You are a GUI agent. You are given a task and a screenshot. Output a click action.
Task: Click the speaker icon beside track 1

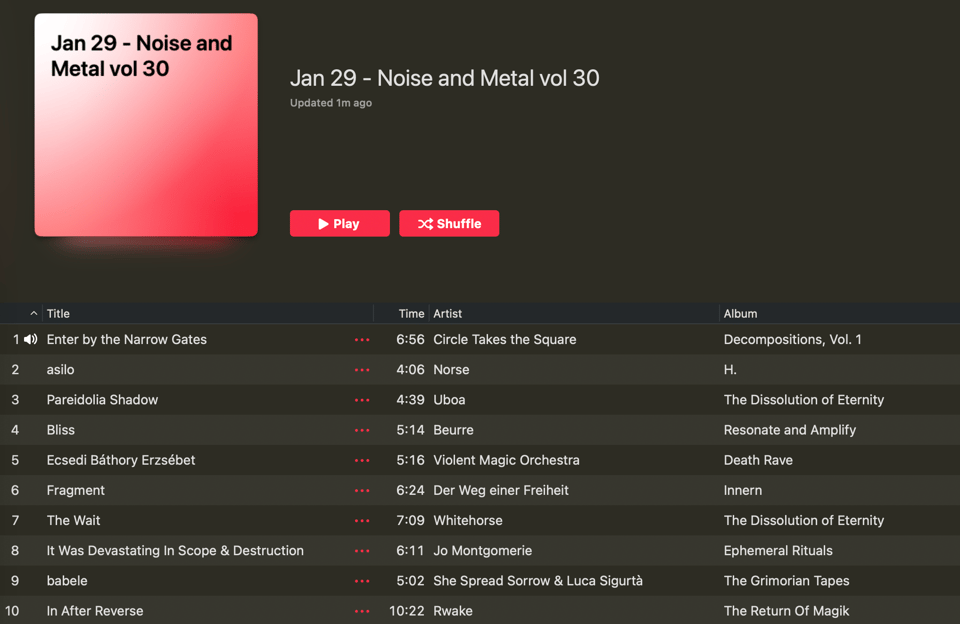click(31, 340)
